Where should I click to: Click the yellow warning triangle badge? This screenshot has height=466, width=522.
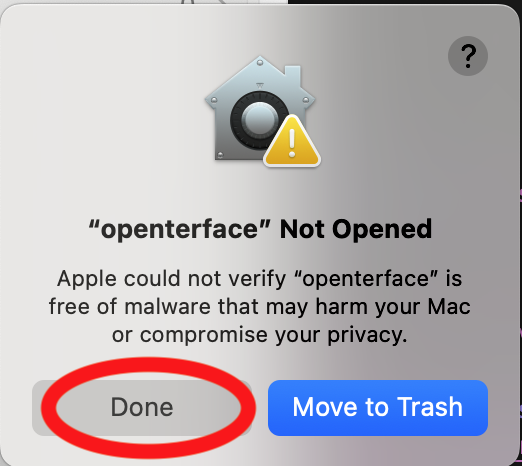tap(292, 141)
